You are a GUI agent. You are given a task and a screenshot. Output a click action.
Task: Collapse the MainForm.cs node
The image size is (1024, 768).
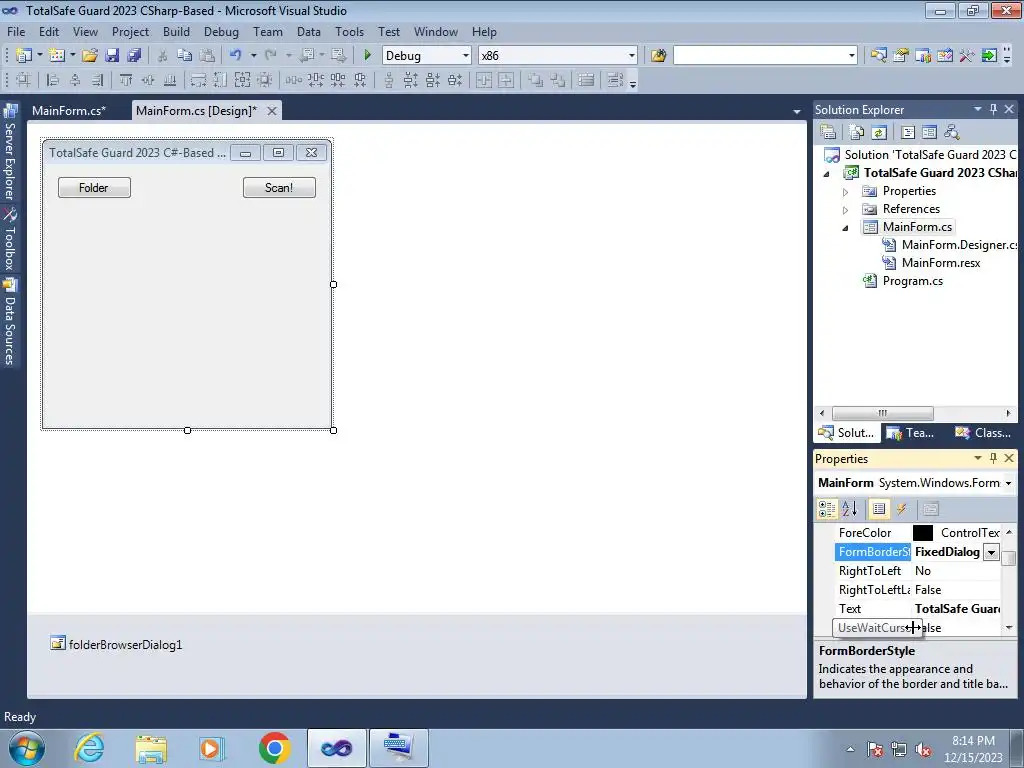pos(845,228)
